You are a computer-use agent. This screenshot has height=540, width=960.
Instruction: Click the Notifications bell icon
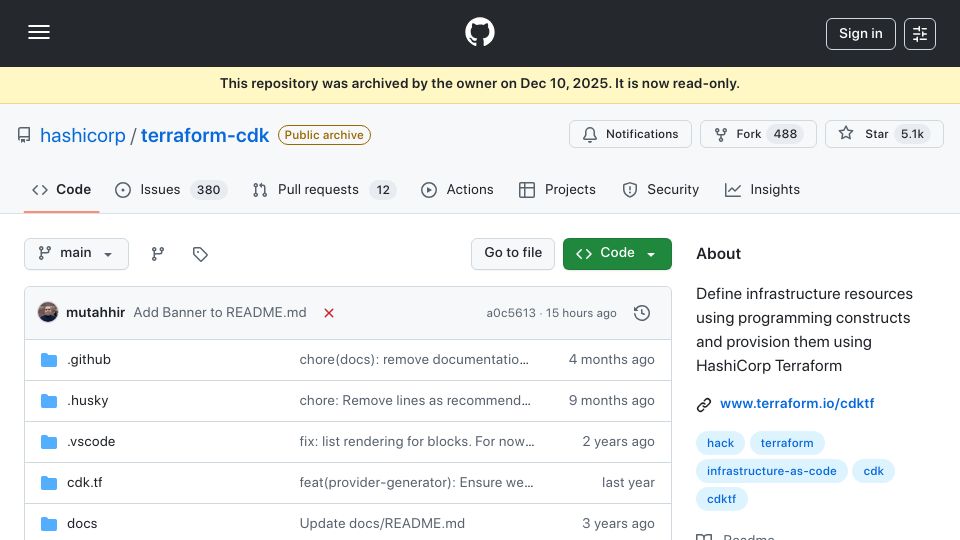click(590, 134)
